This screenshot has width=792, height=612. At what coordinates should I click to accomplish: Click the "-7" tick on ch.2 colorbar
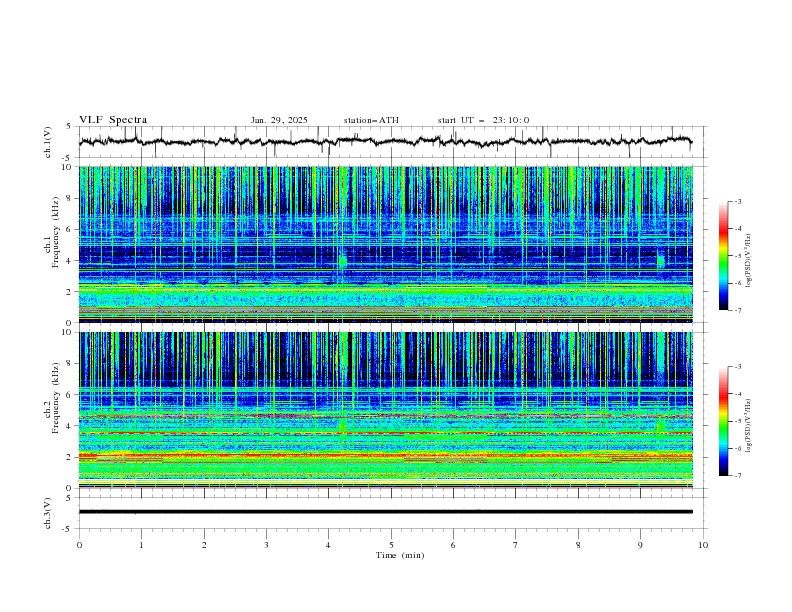tap(738, 475)
